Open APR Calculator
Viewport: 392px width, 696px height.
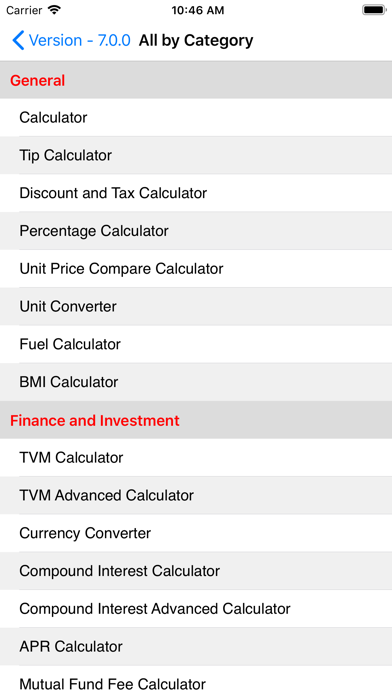click(196, 646)
